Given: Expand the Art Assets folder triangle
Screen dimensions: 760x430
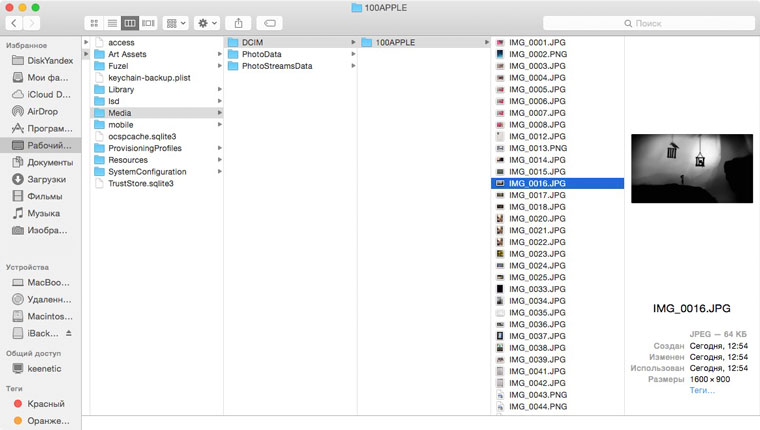Looking at the screenshot, I should pyautogui.click(x=86, y=54).
